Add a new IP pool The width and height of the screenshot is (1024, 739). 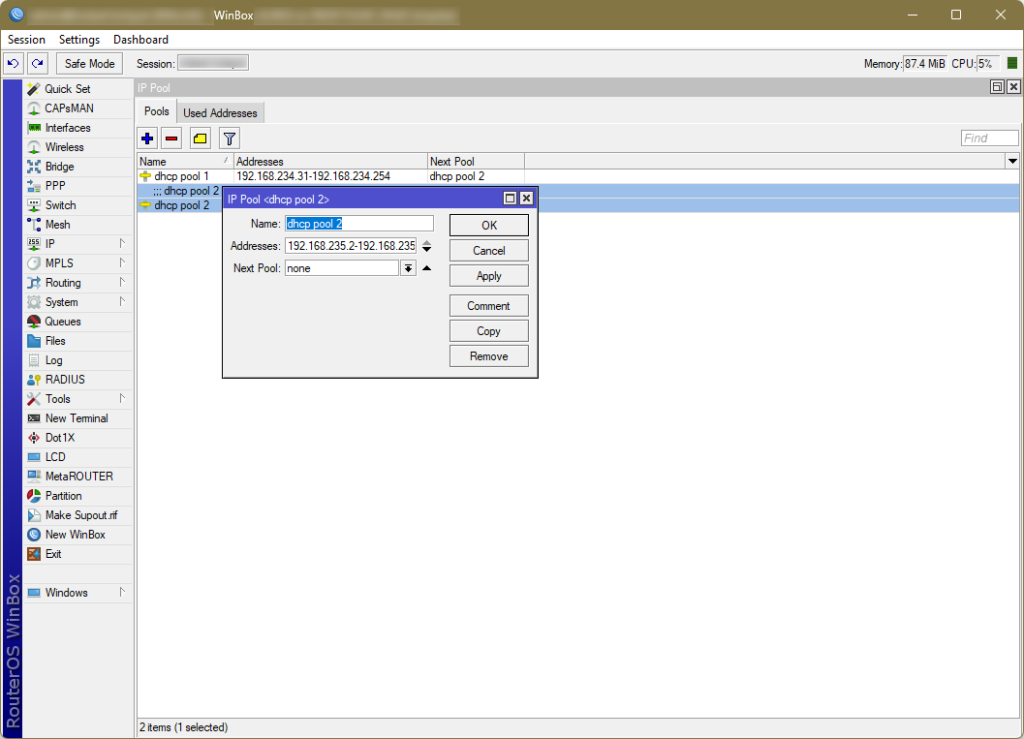tap(147, 138)
